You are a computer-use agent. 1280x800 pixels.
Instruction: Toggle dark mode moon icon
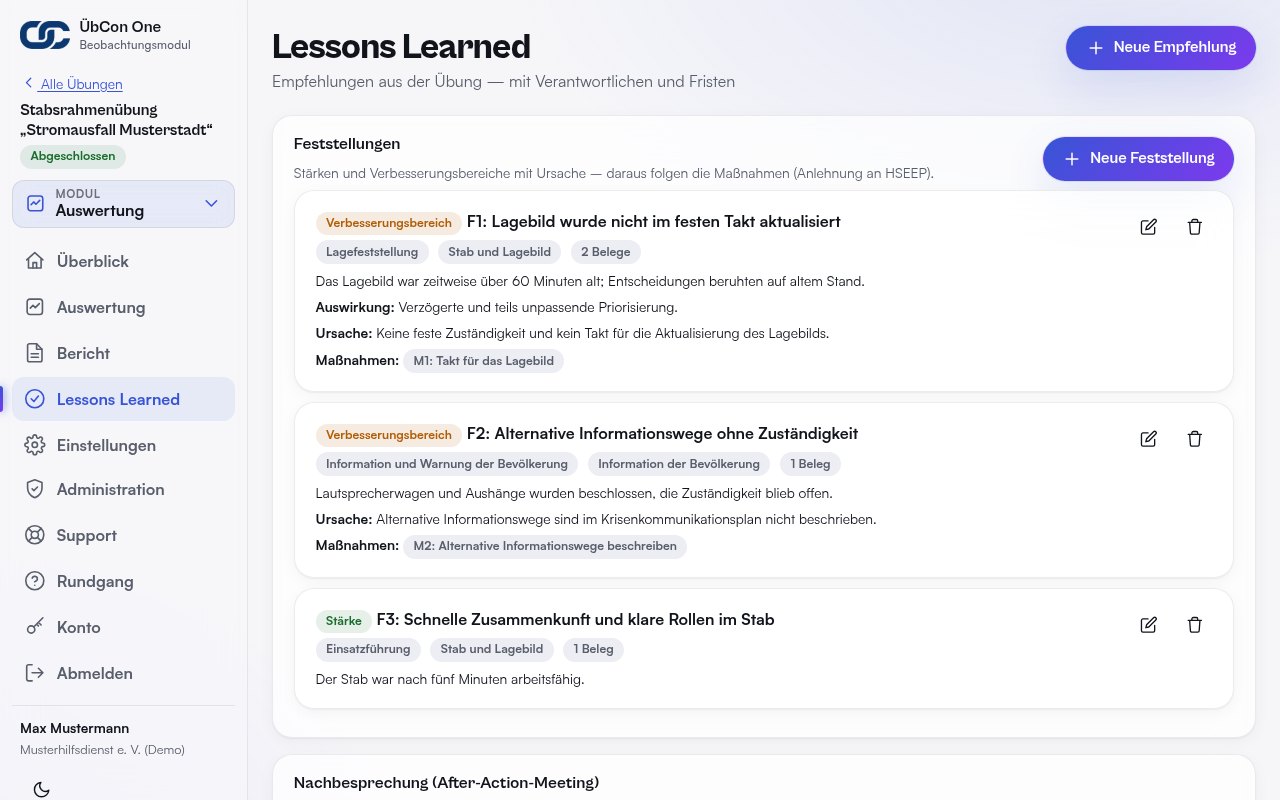tap(41, 790)
